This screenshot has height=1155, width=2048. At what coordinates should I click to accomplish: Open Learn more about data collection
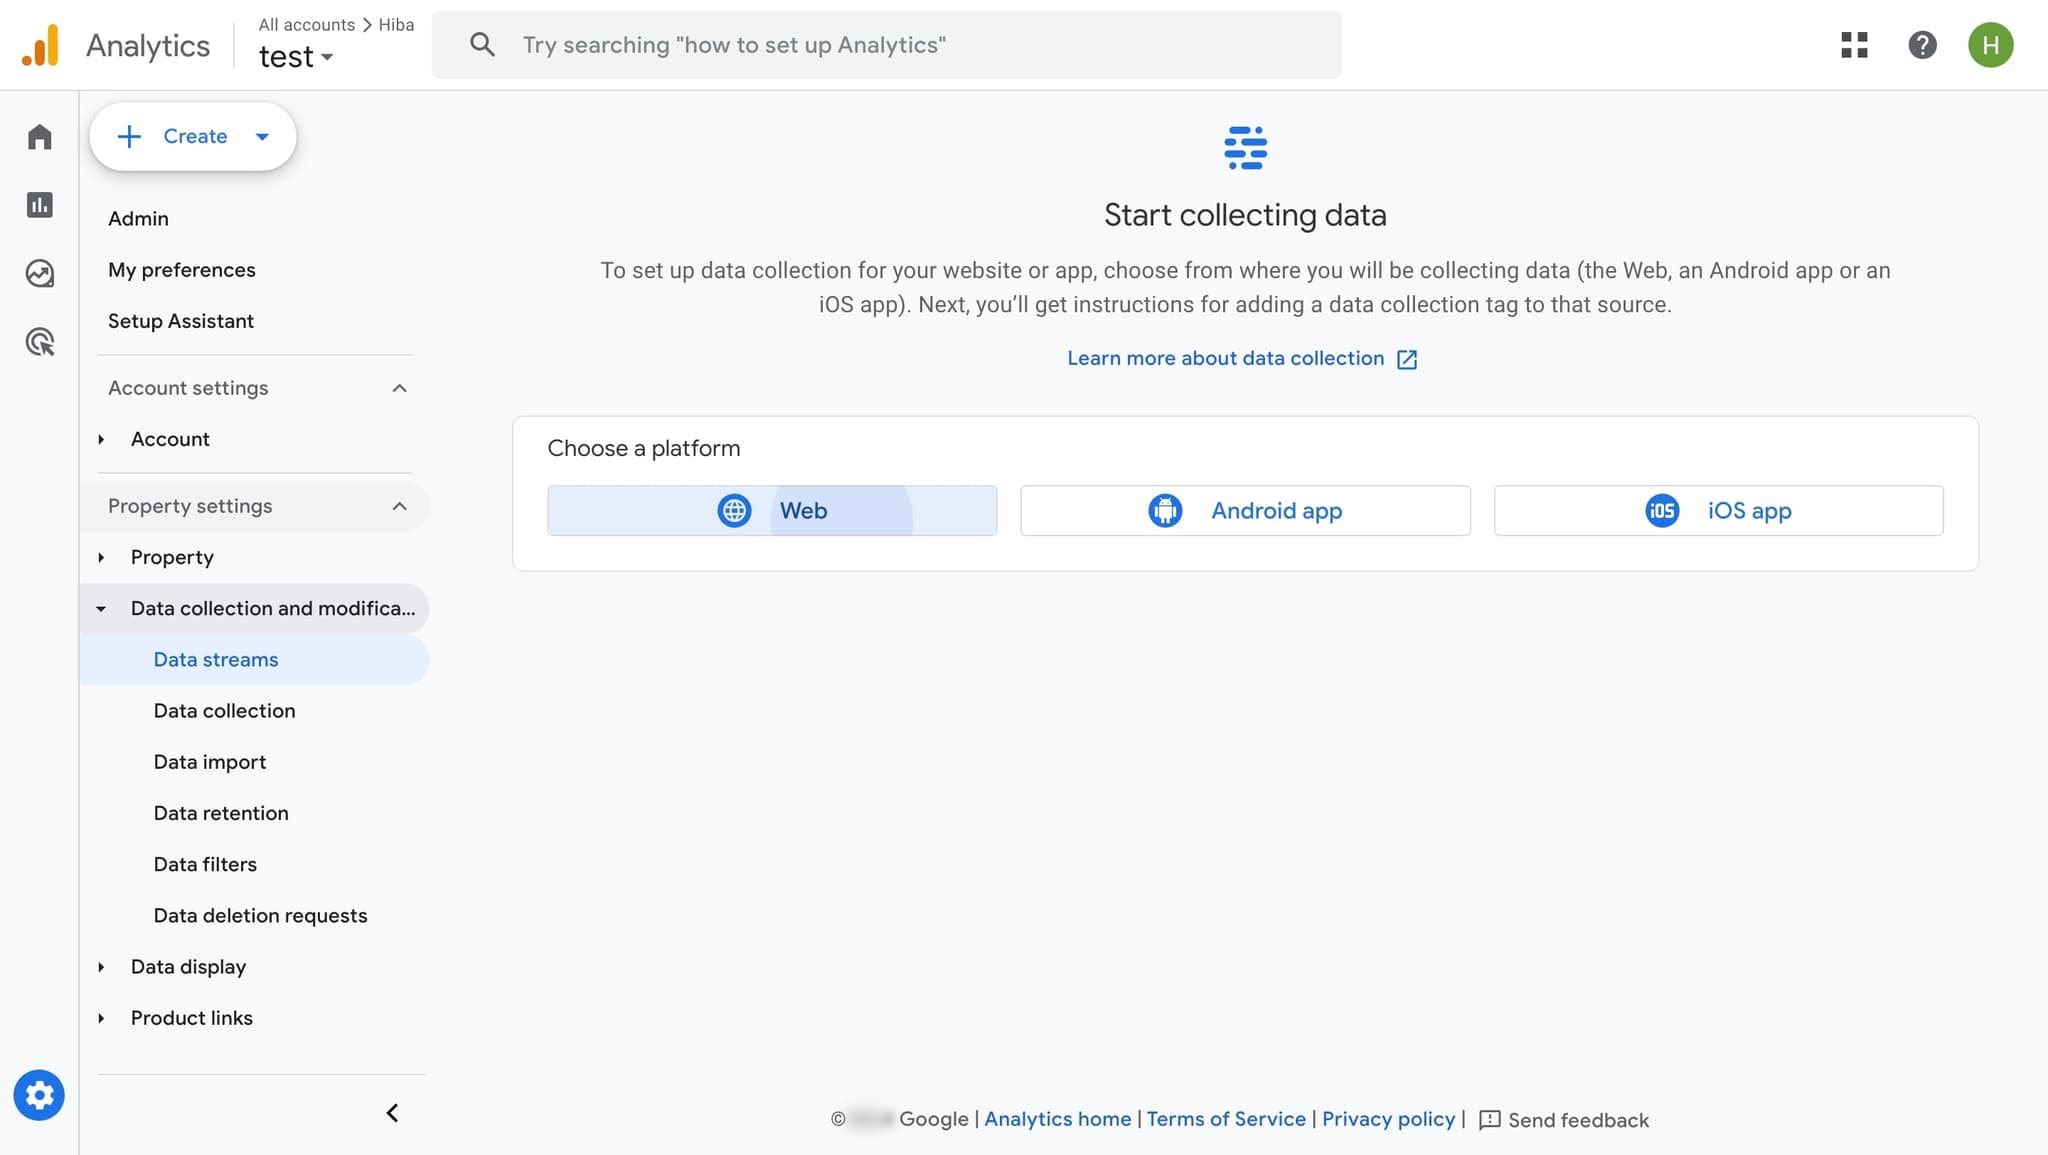[x=1227, y=358]
